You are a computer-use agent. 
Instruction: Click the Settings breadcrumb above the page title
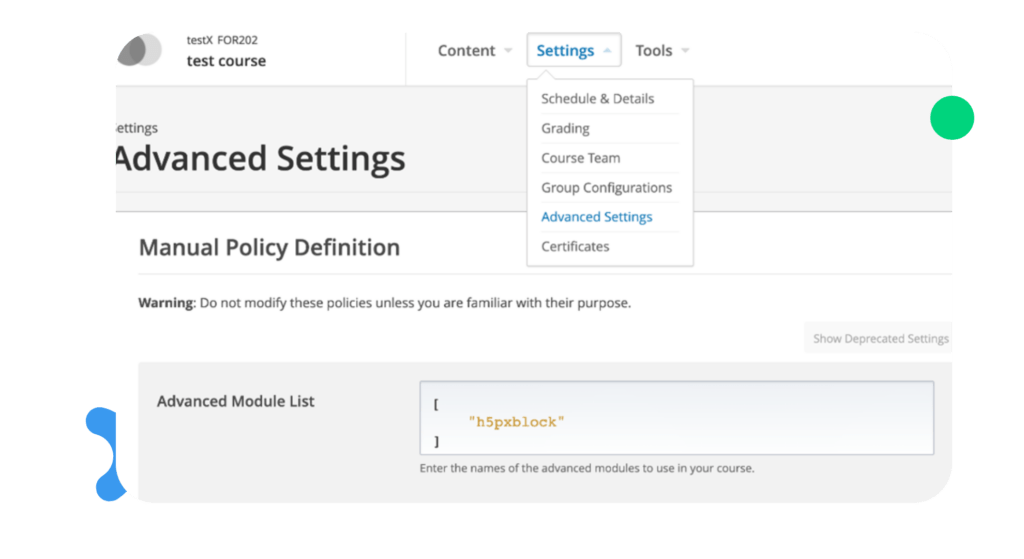click(134, 128)
